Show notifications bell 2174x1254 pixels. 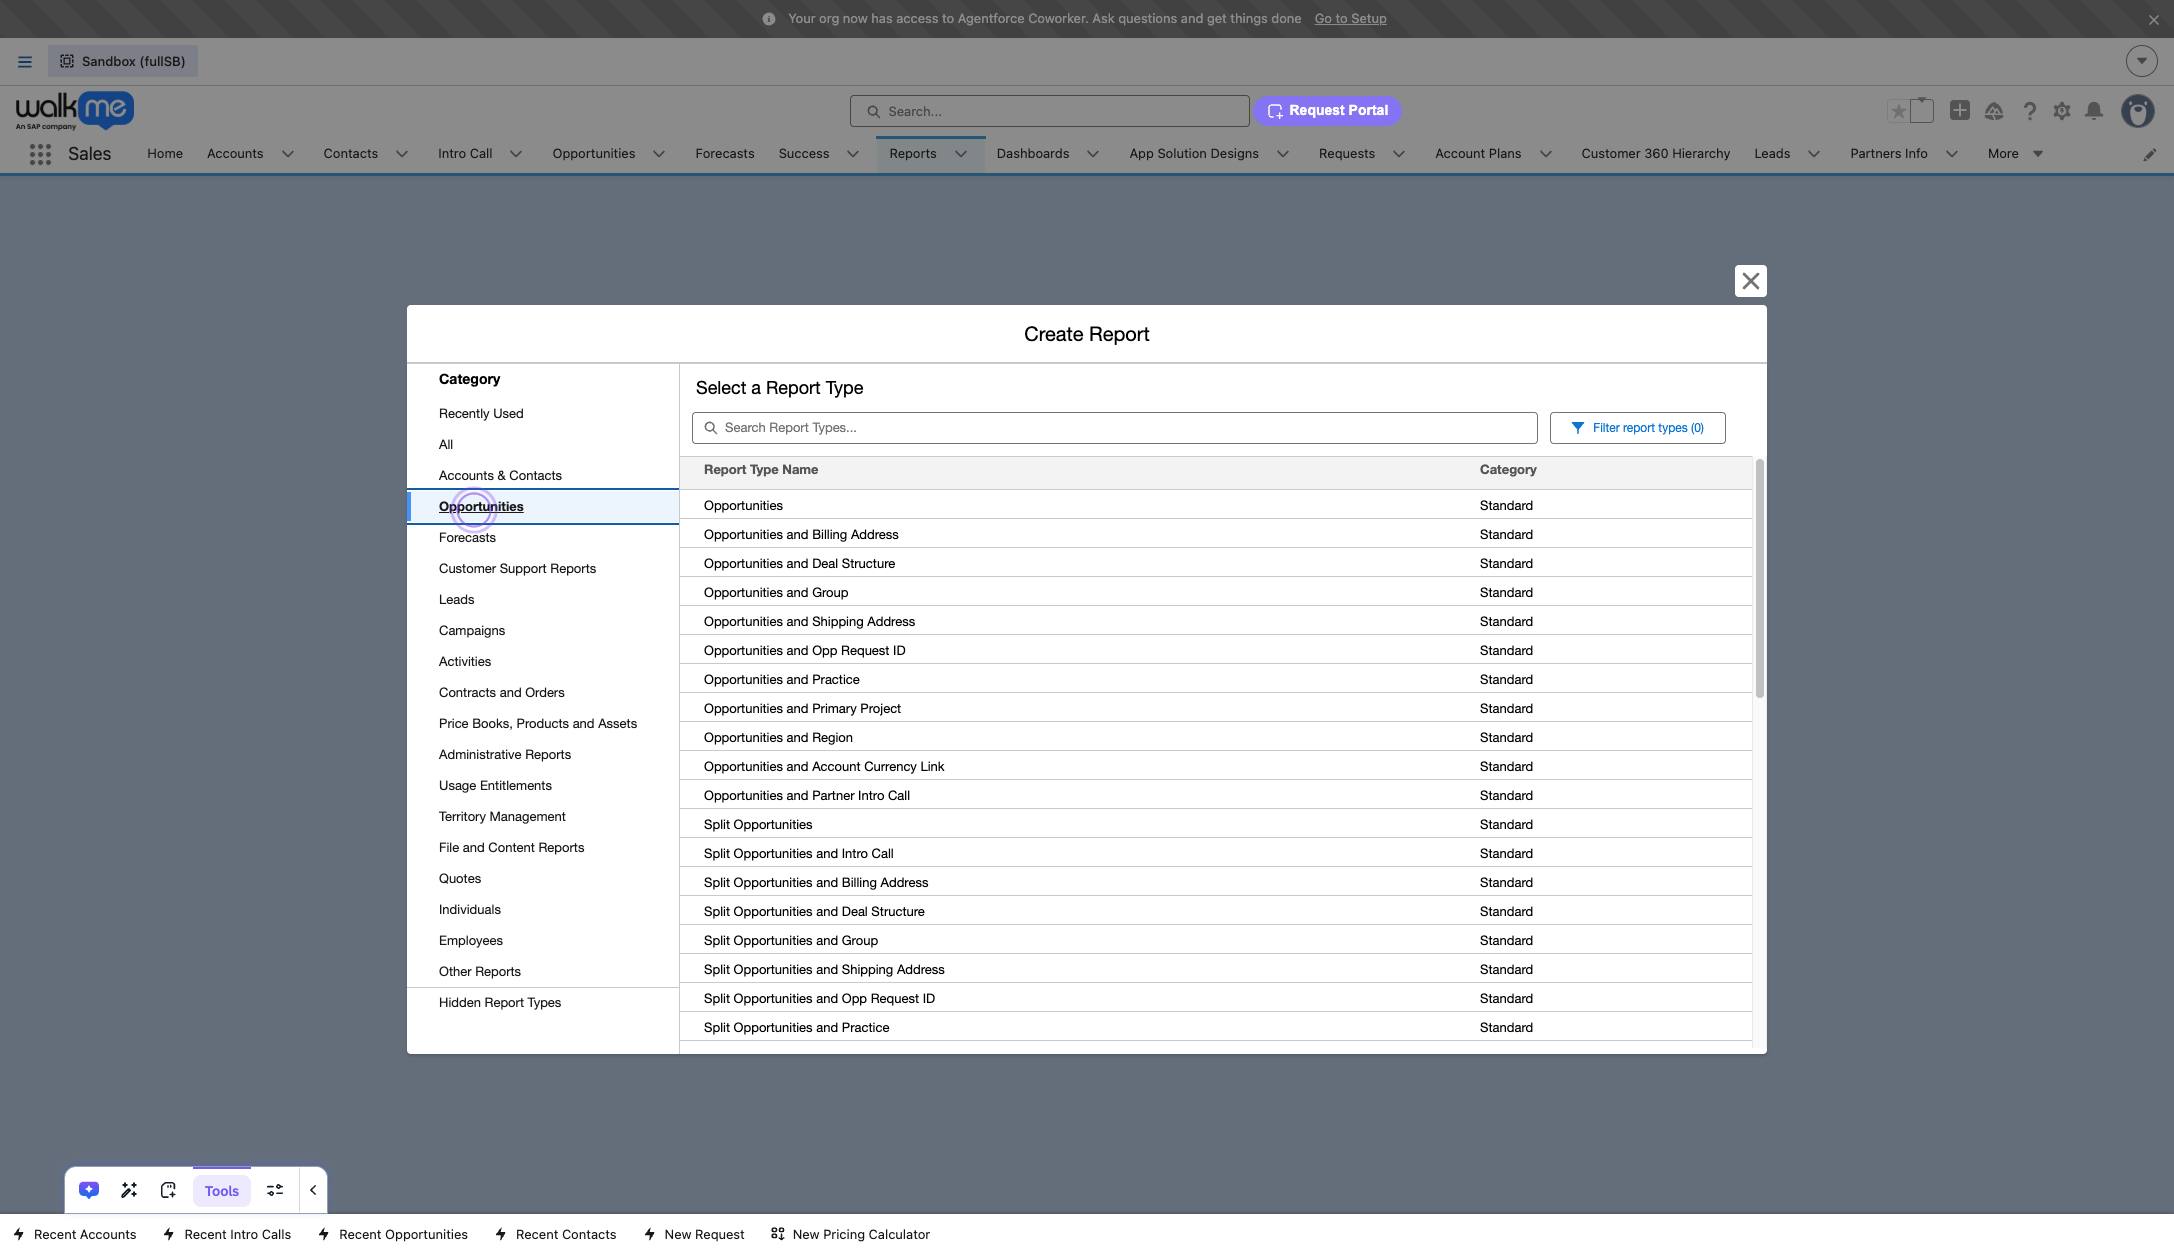pos(2094,111)
